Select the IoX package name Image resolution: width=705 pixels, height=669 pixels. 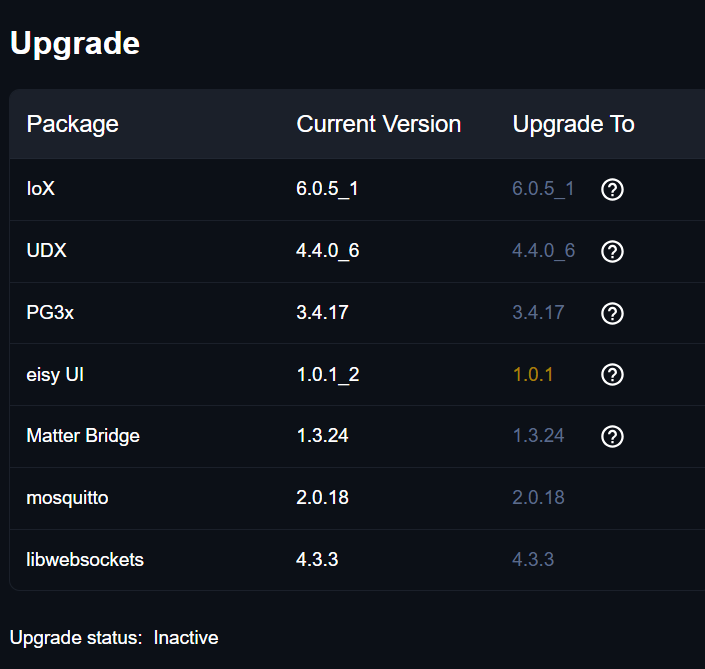pyautogui.click(x=41, y=189)
